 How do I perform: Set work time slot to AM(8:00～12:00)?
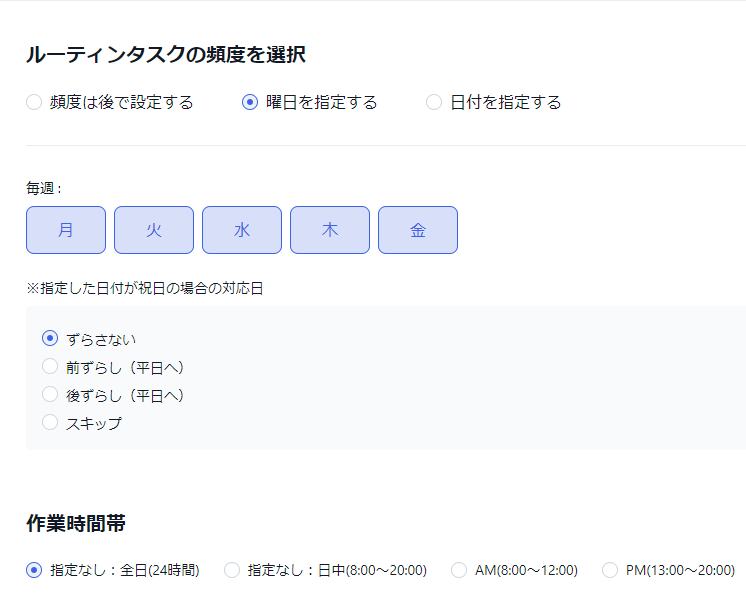459,570
